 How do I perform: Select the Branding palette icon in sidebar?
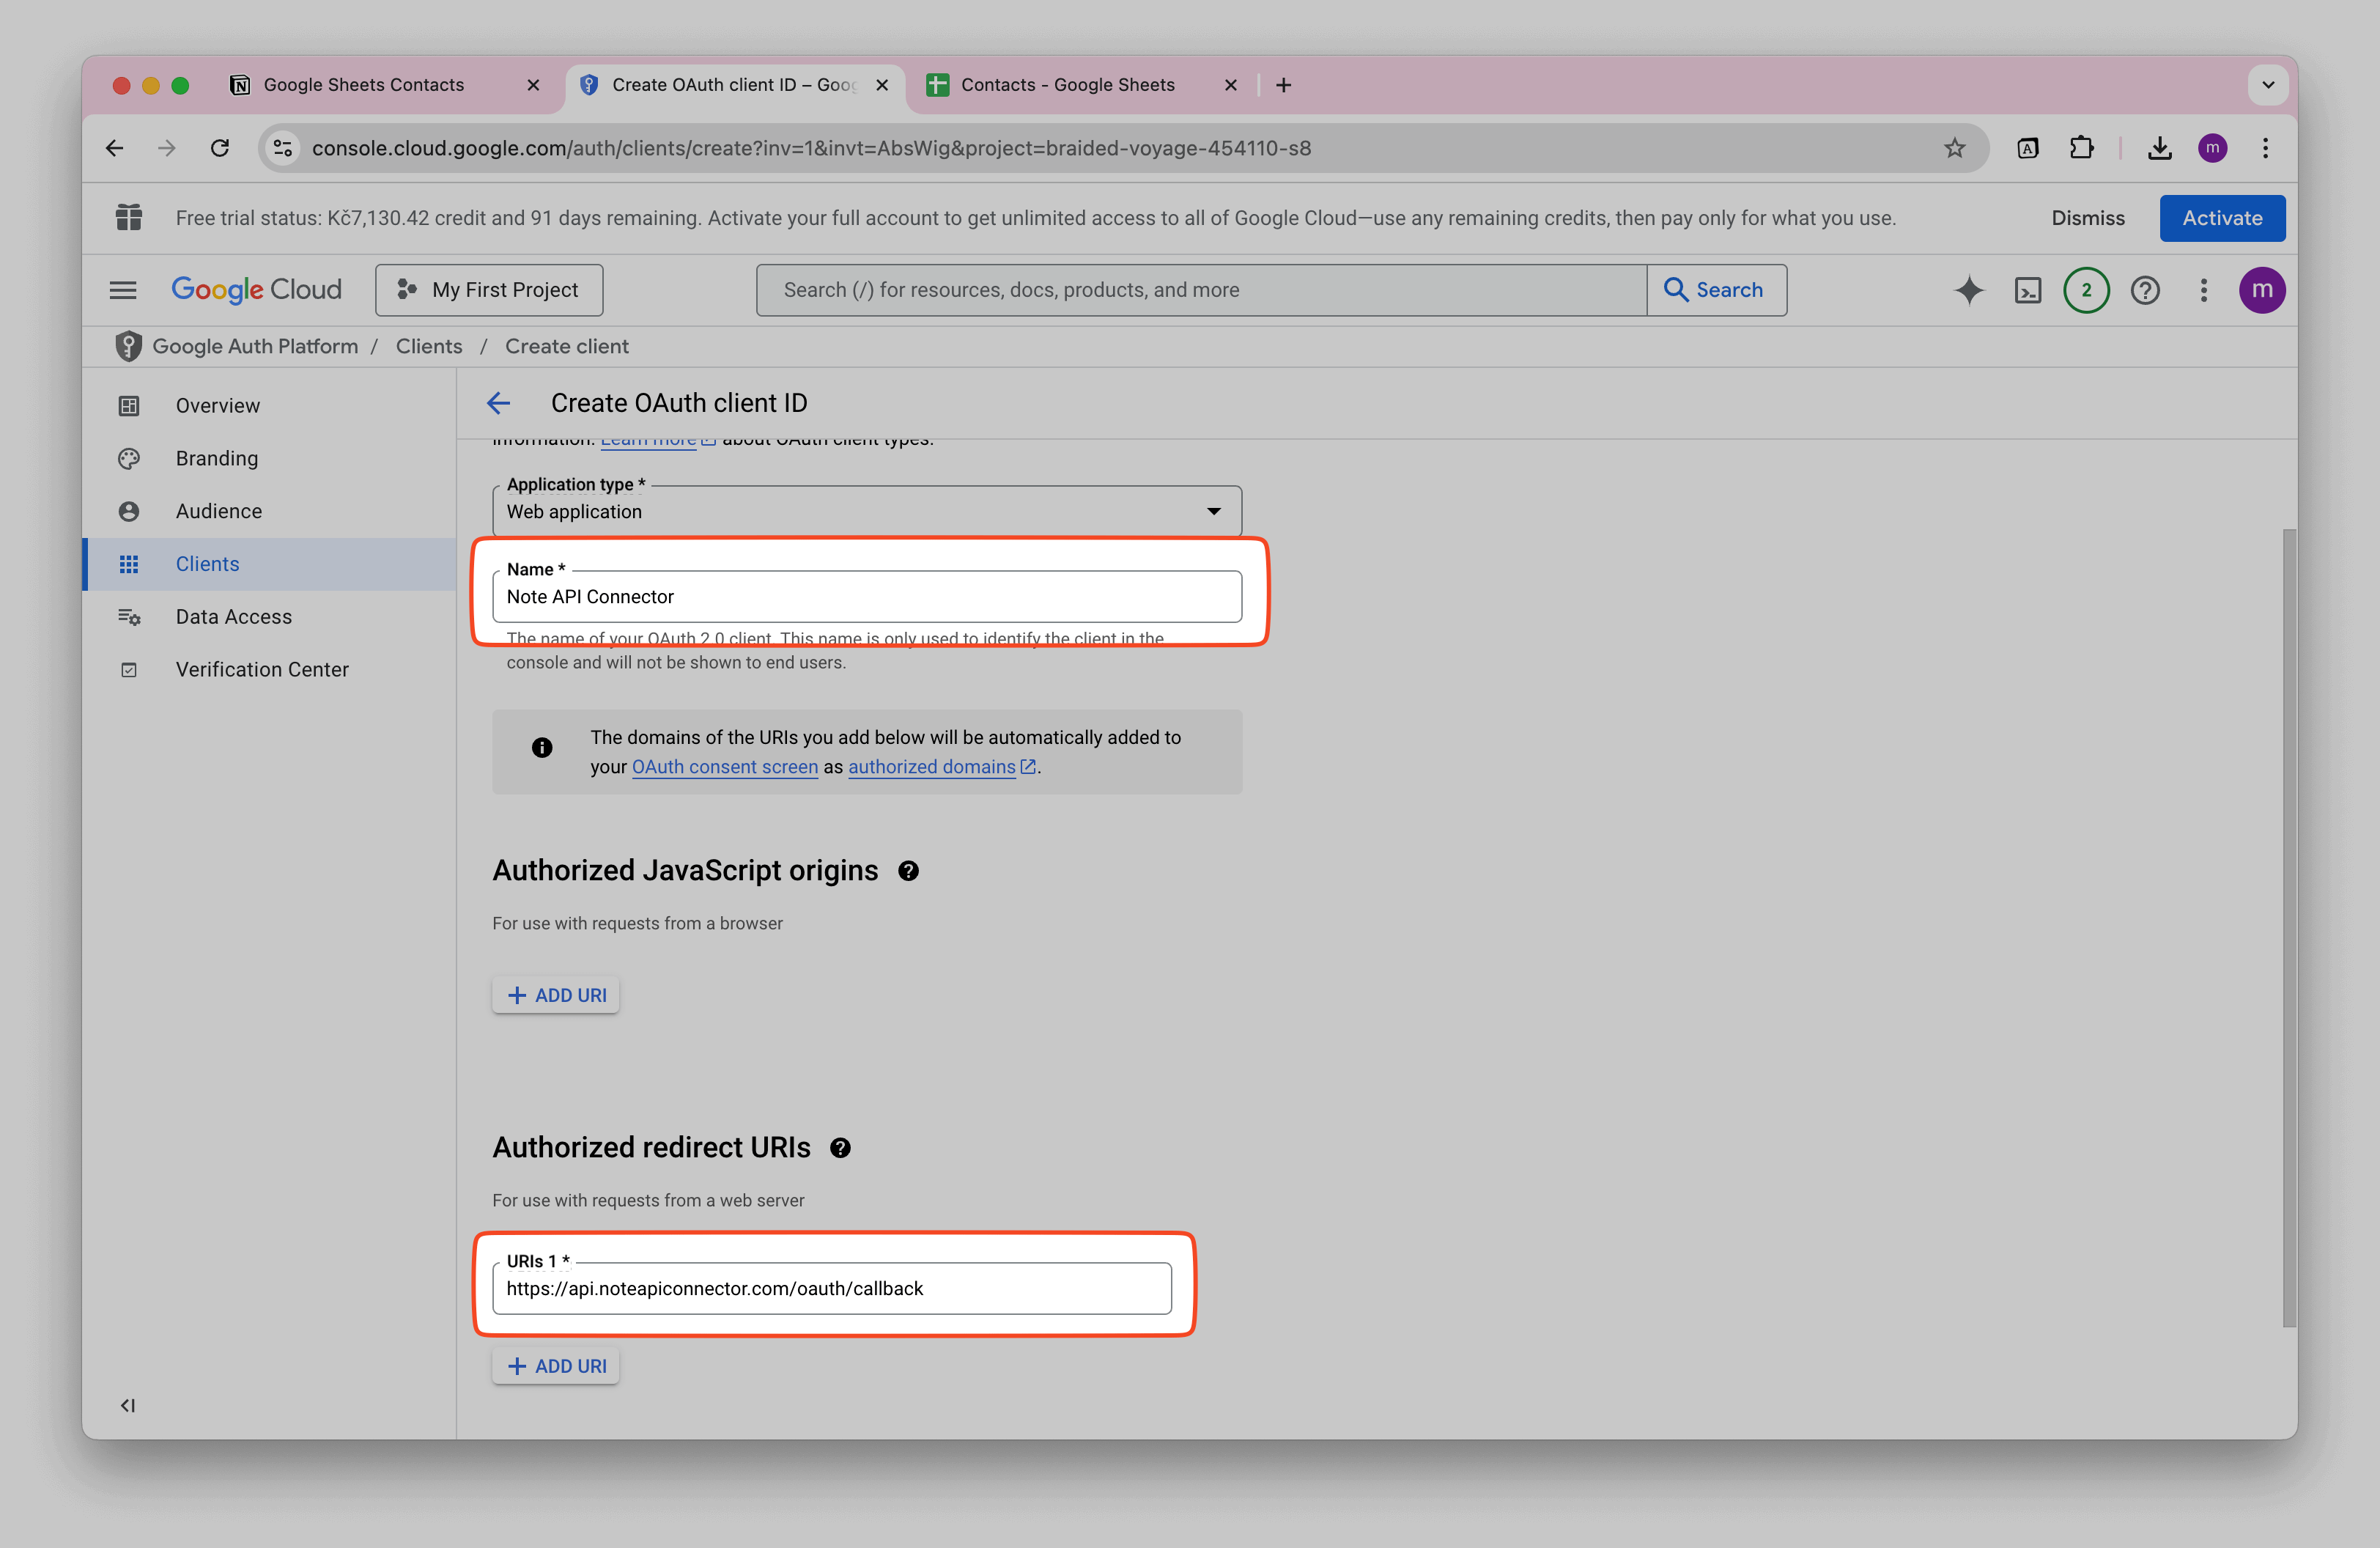coord(129,458)
